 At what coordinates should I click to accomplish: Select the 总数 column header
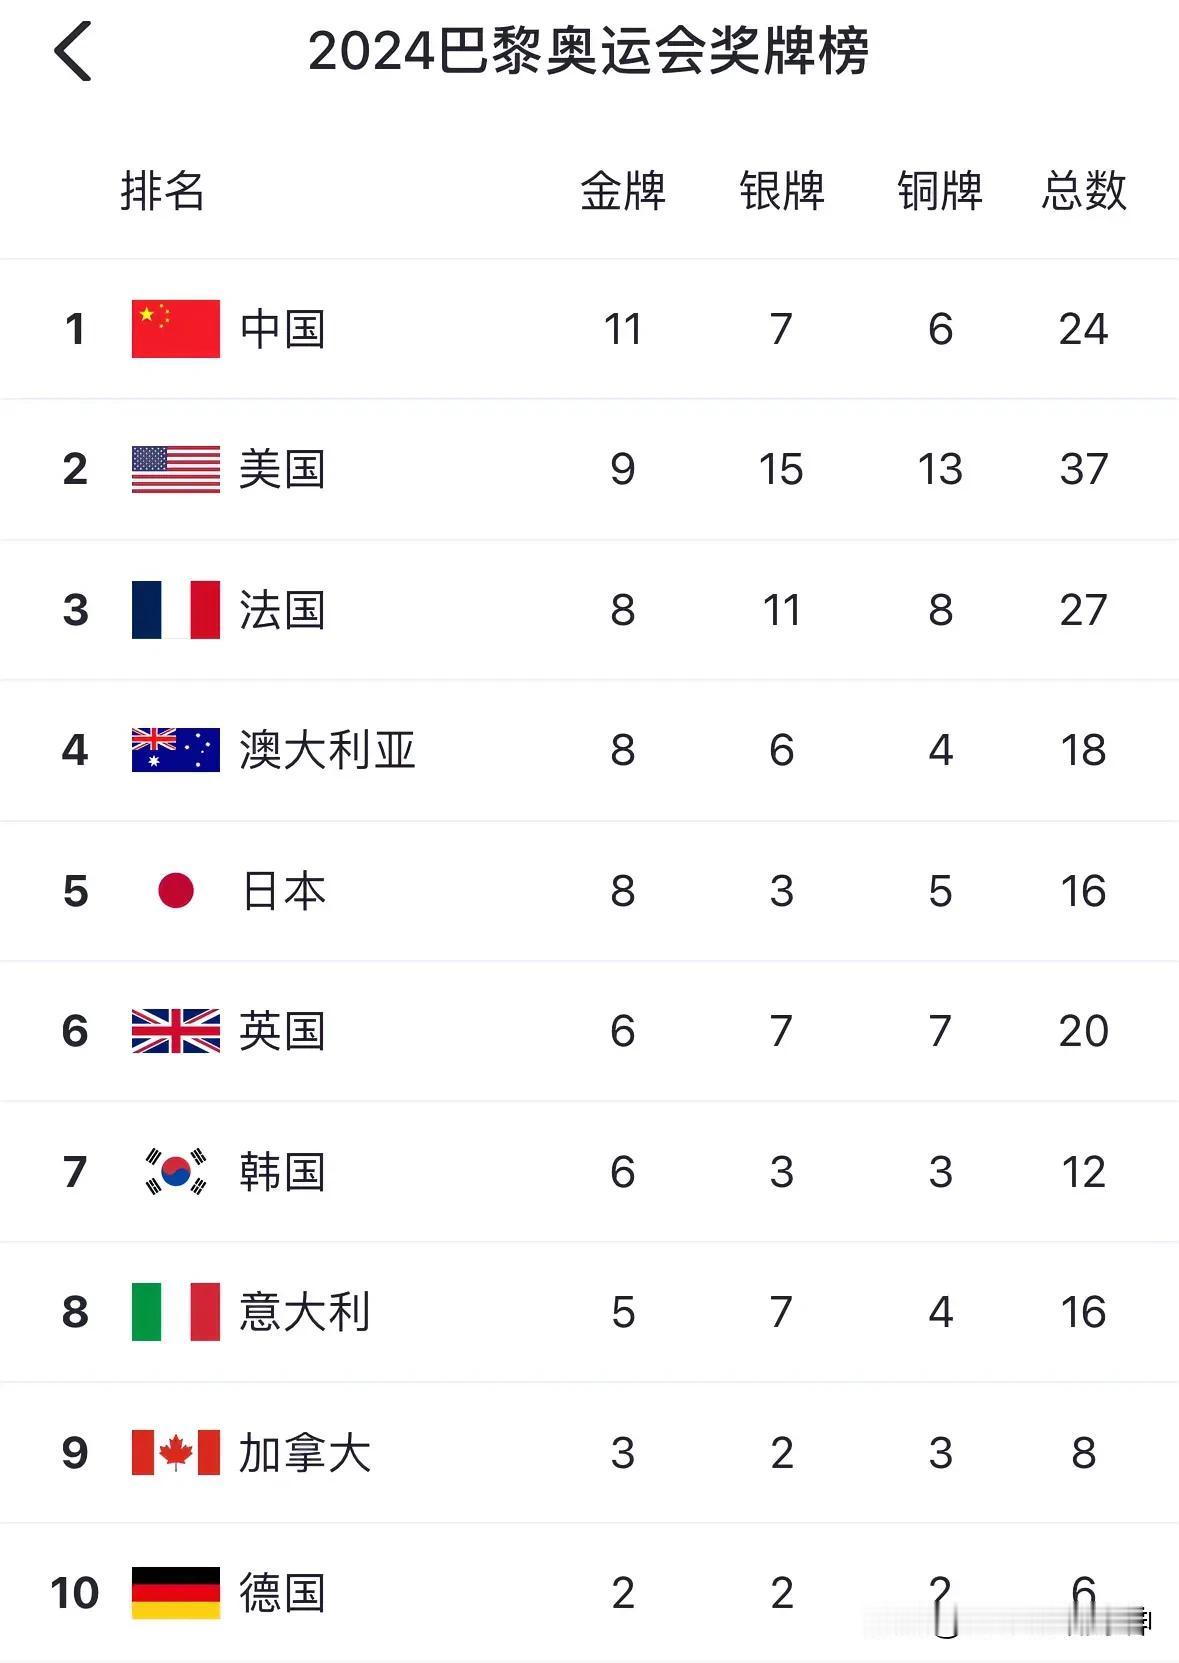click(1084, 191)
